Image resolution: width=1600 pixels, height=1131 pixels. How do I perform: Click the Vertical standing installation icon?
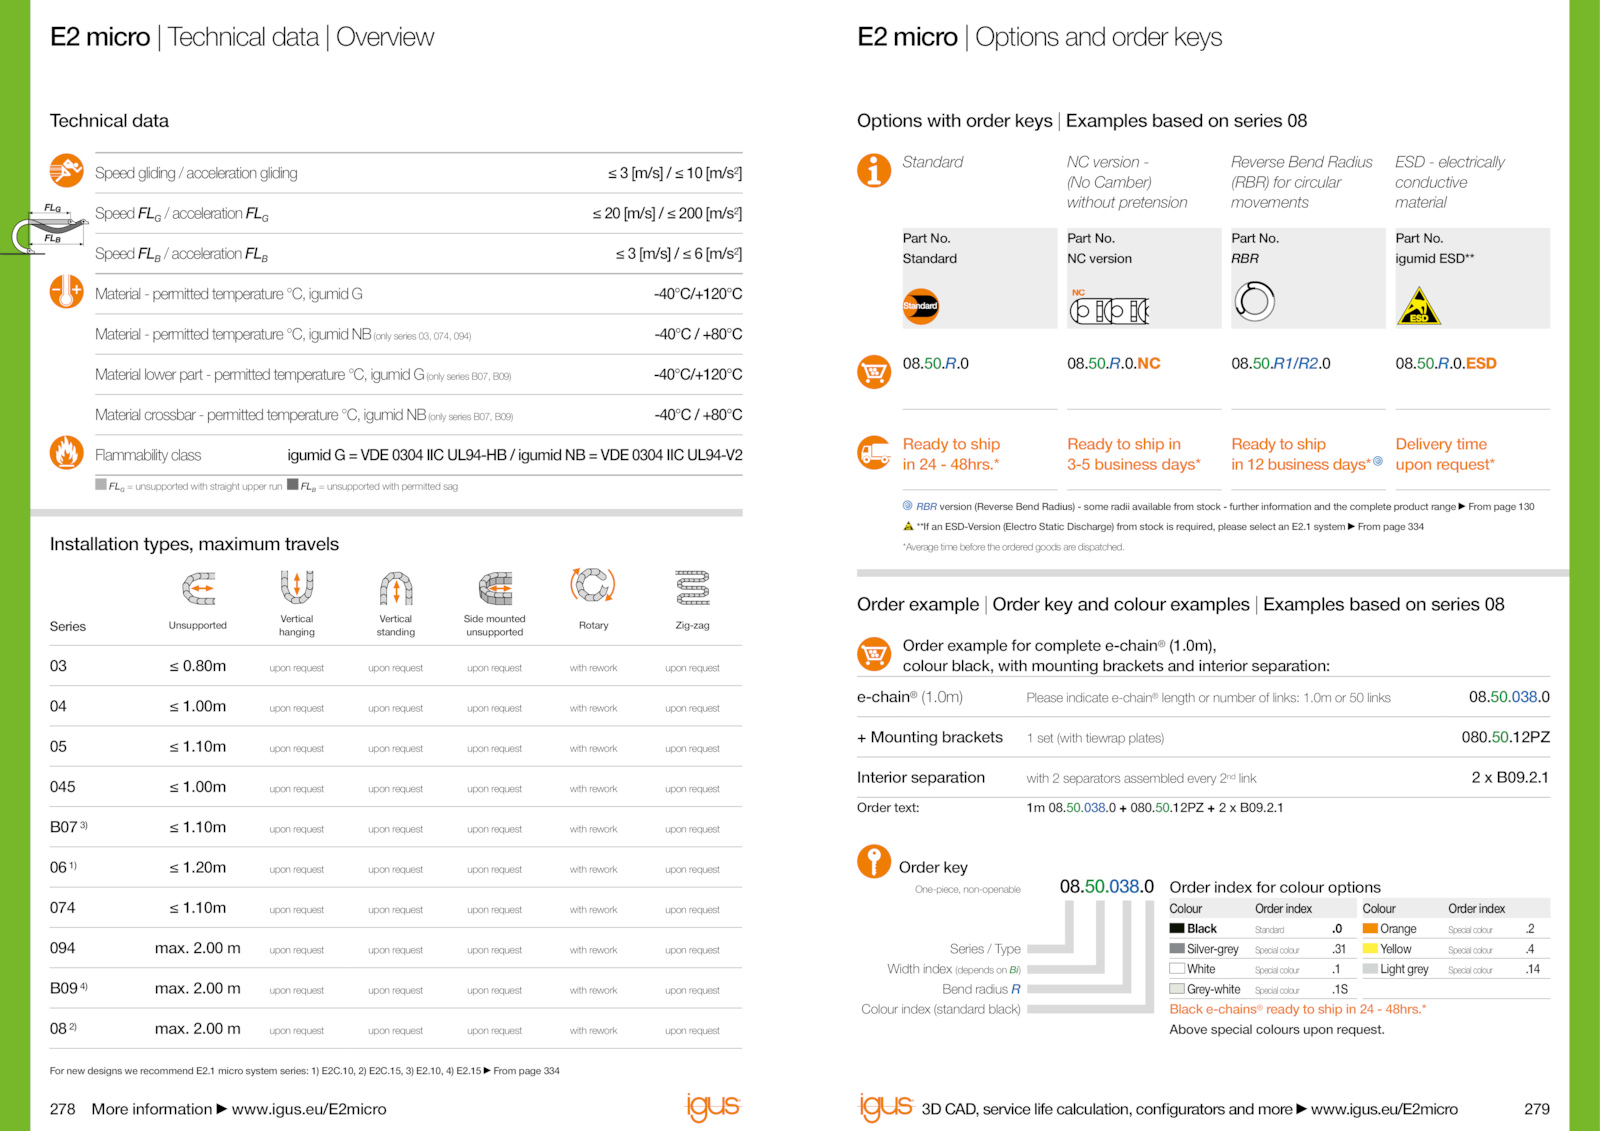pos(396,589)
